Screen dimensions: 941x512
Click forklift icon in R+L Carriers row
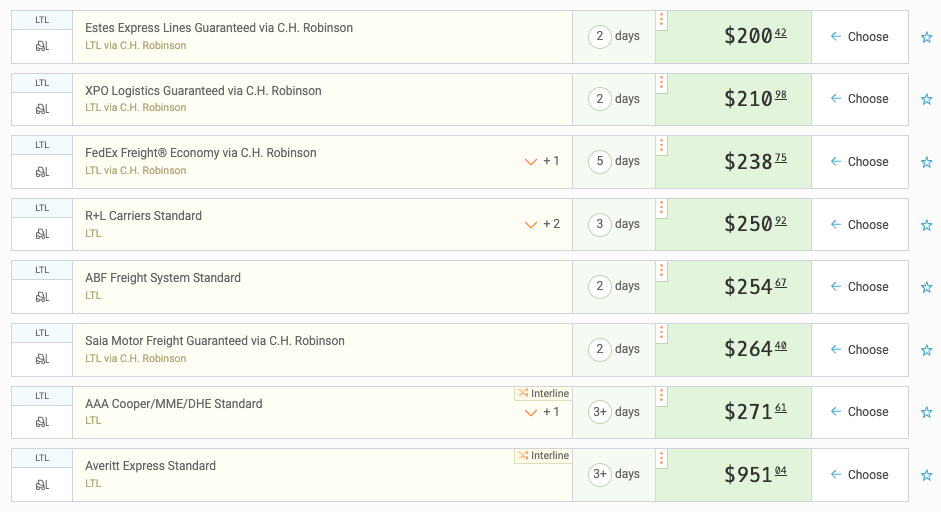point(42,234)
